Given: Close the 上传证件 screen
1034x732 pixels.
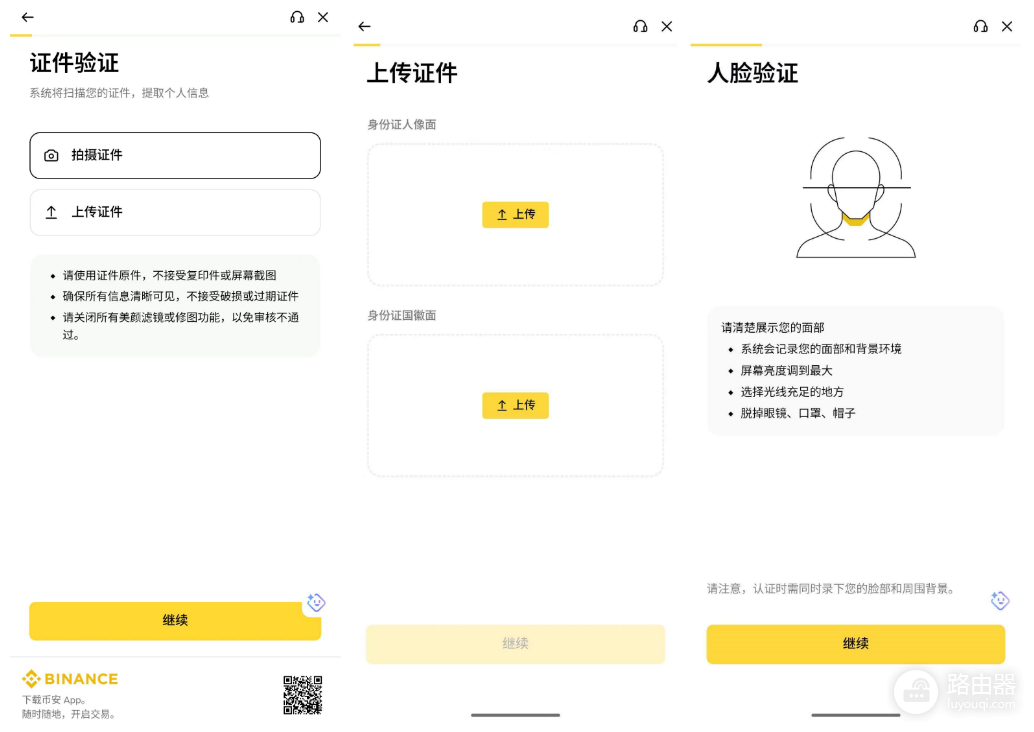Looking at the screenshot, I should point(667,26).
